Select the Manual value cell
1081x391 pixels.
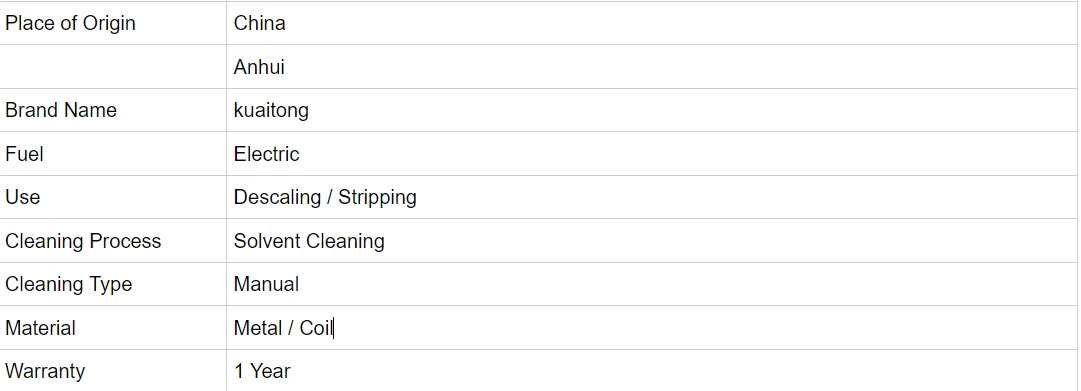click(x=651, y=284)
